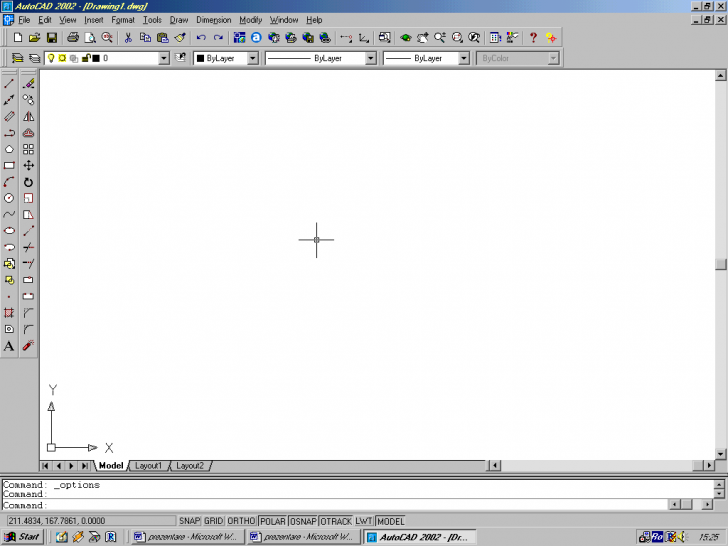This screenshot has height=546, width=728.
Task: Select the Rotate modify tool
Action: point(28,182)
